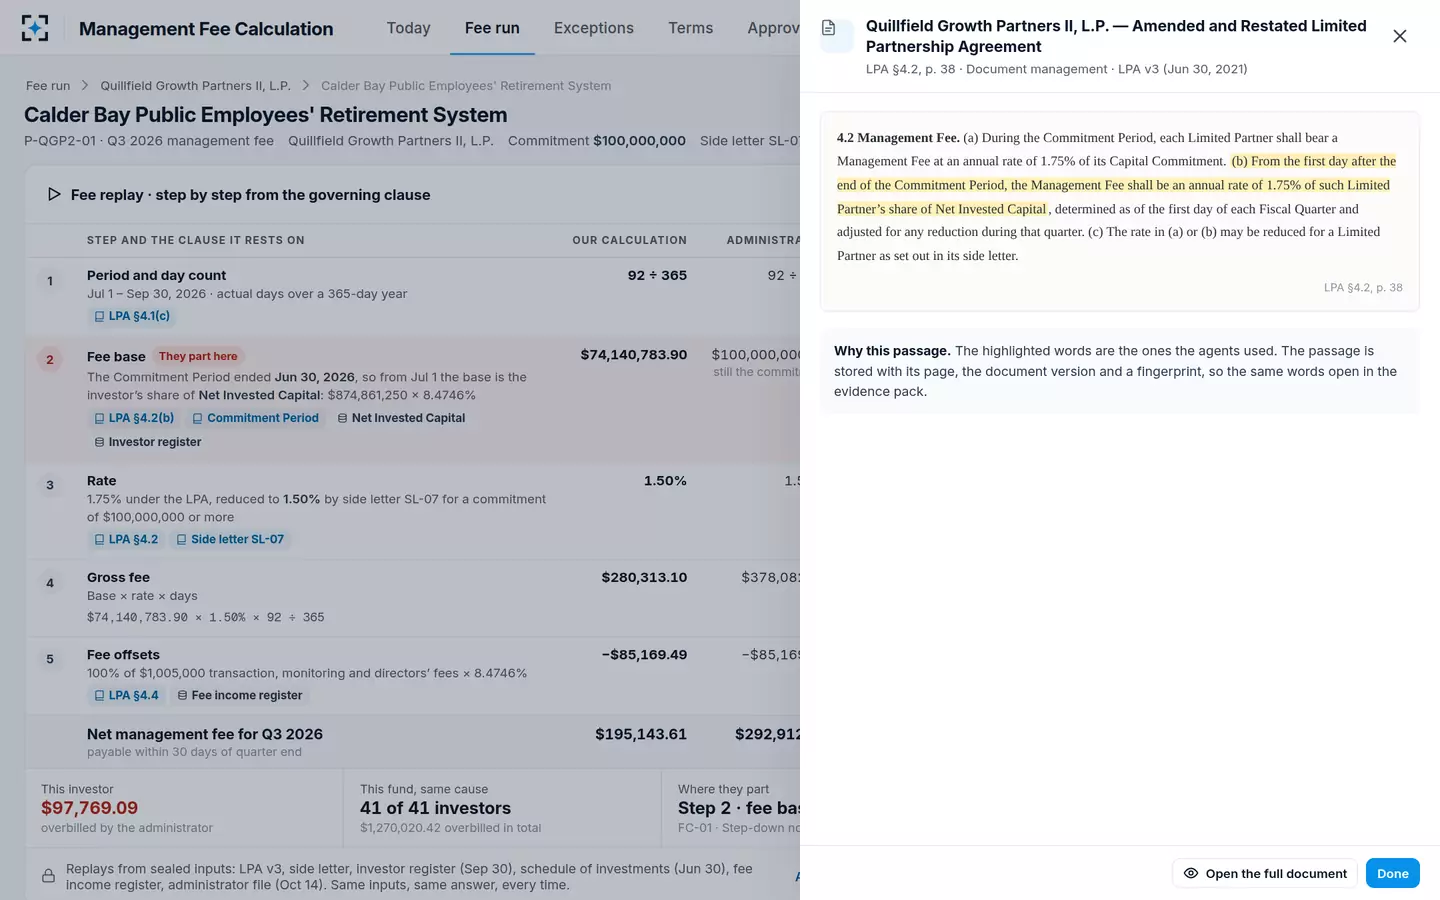
Task: Click the document icon in the agreement panel header
Action: (829, 28)
